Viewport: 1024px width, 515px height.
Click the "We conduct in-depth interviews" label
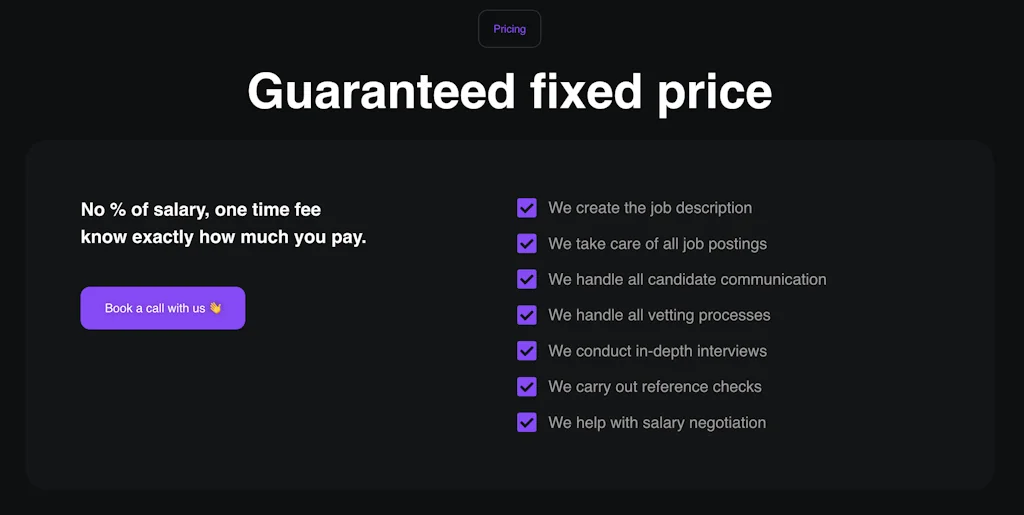pos(657,351)
